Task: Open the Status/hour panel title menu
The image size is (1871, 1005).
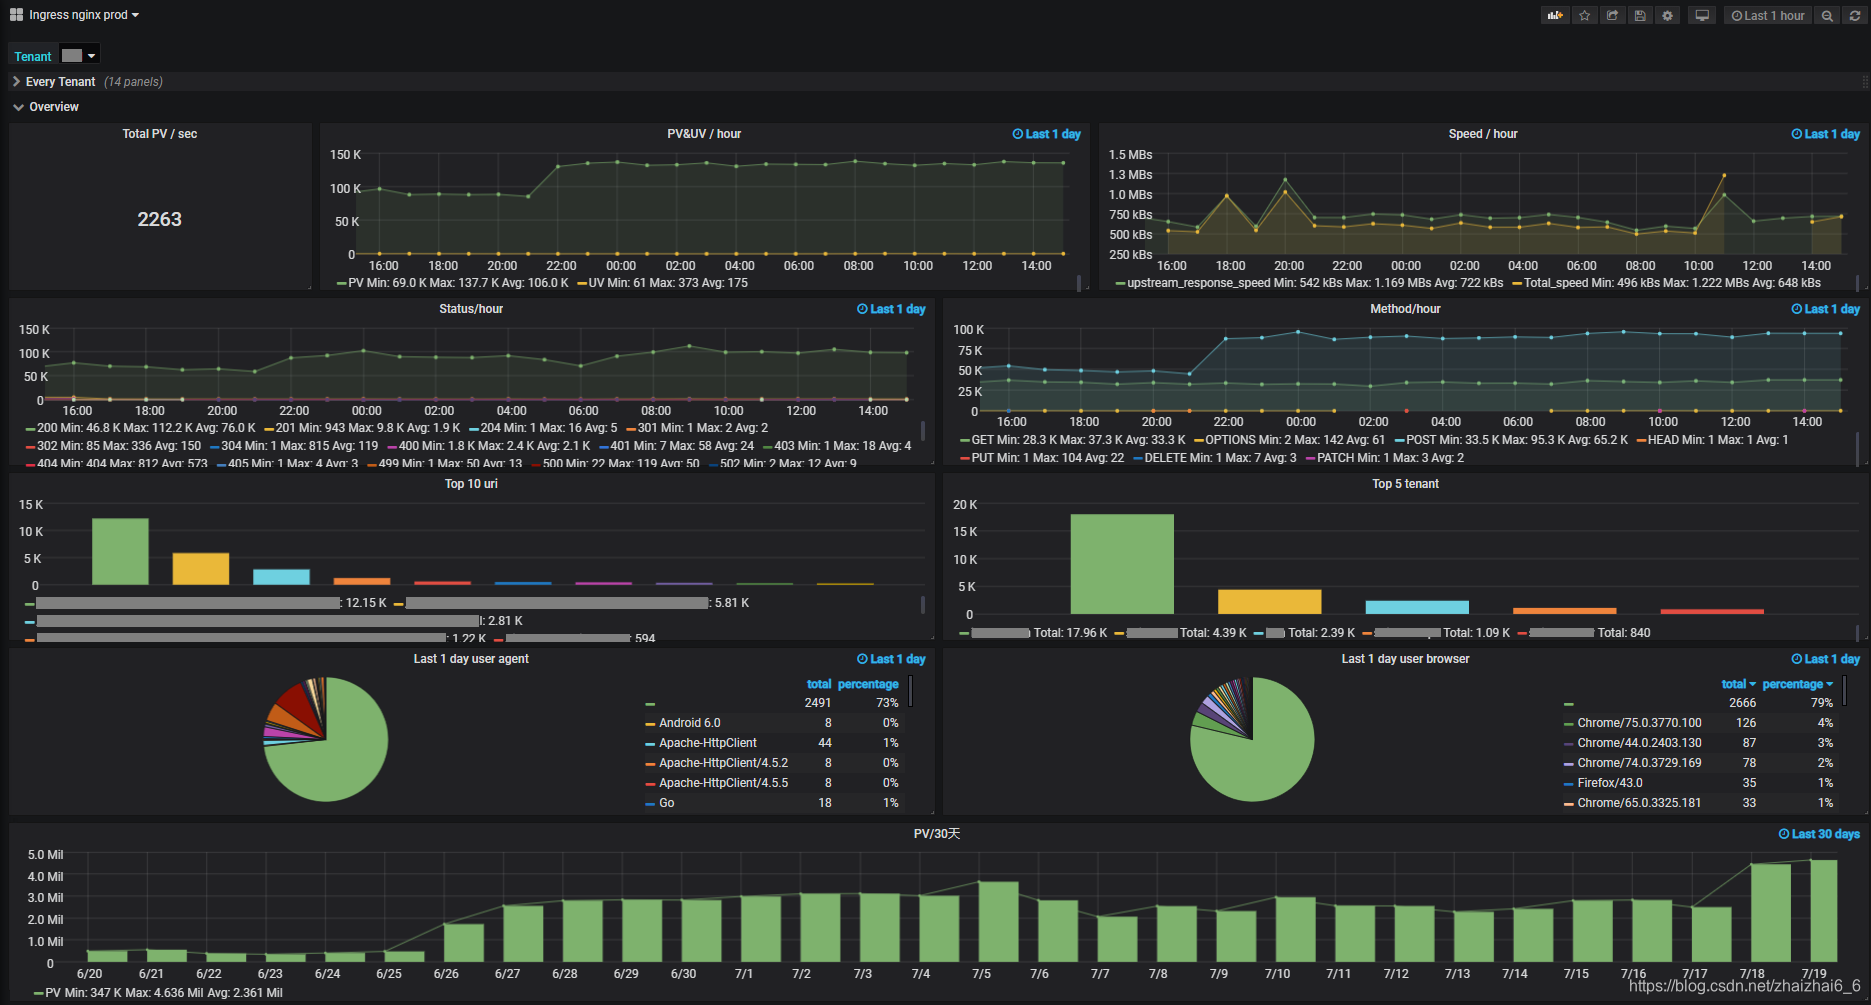Action: tap(471, 309)
